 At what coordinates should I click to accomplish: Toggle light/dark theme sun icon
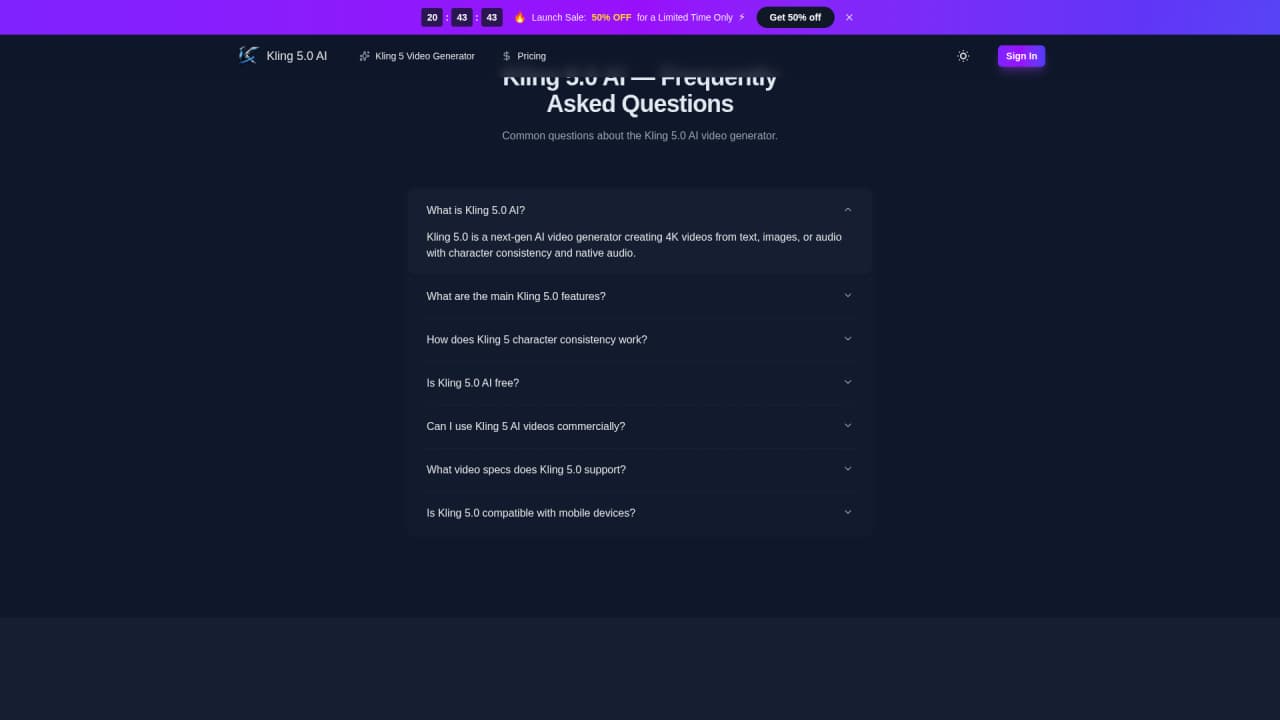point(963,56)
